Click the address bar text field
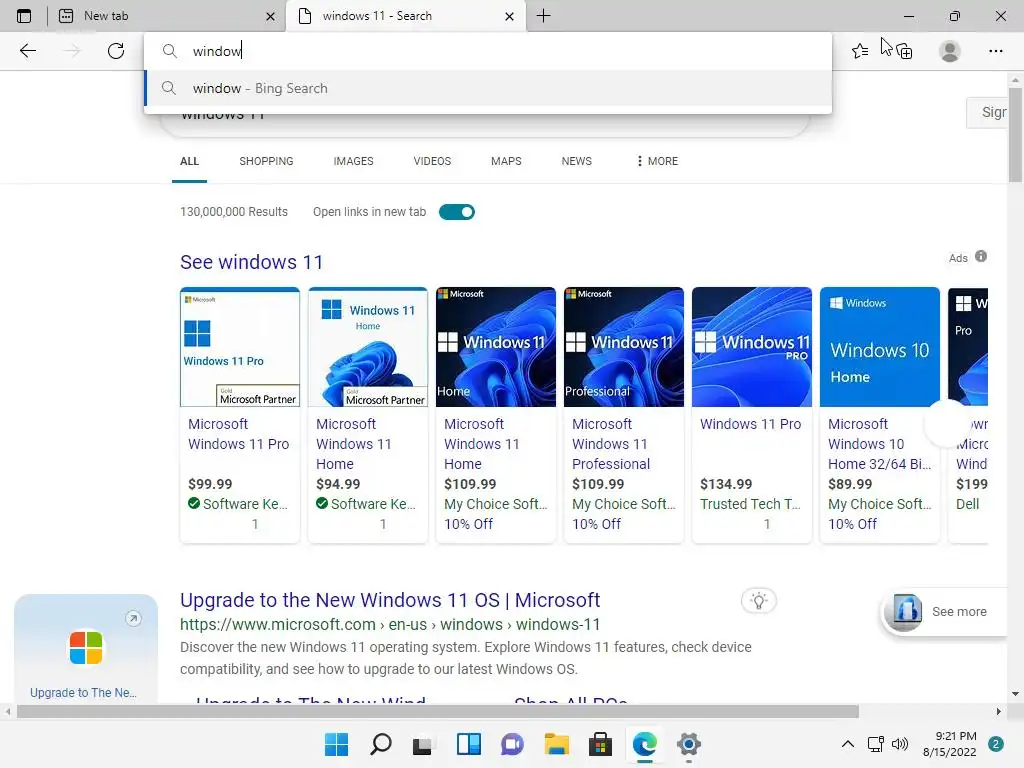The width and height of the screenshot is (1024, 768). pos(487,51)
